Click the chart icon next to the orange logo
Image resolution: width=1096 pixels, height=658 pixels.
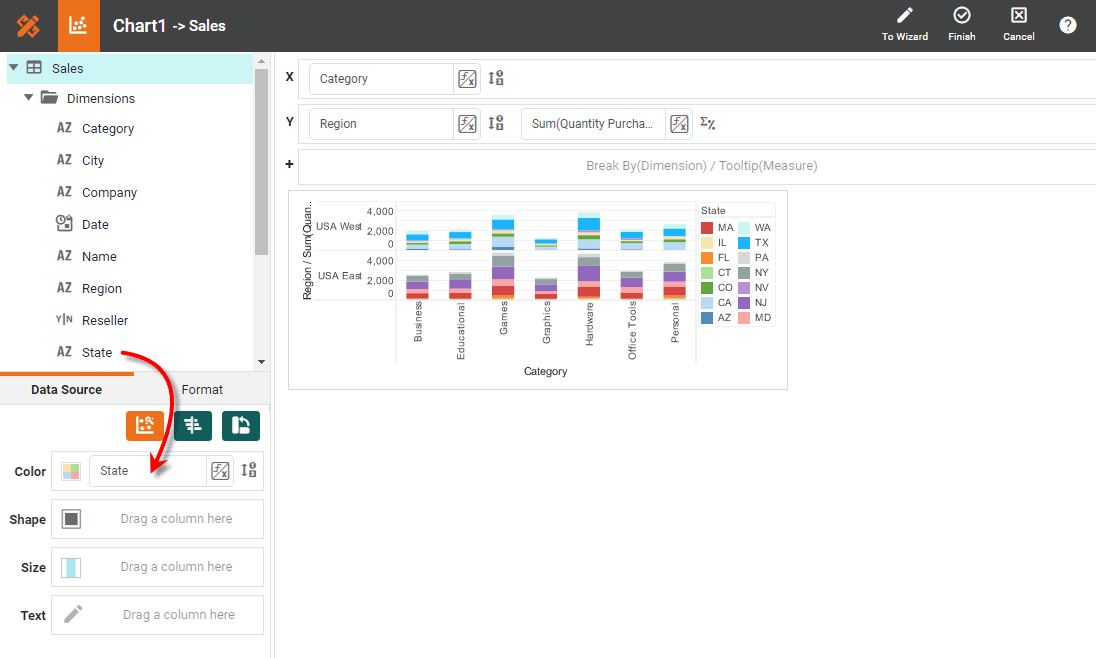[79, 25]
